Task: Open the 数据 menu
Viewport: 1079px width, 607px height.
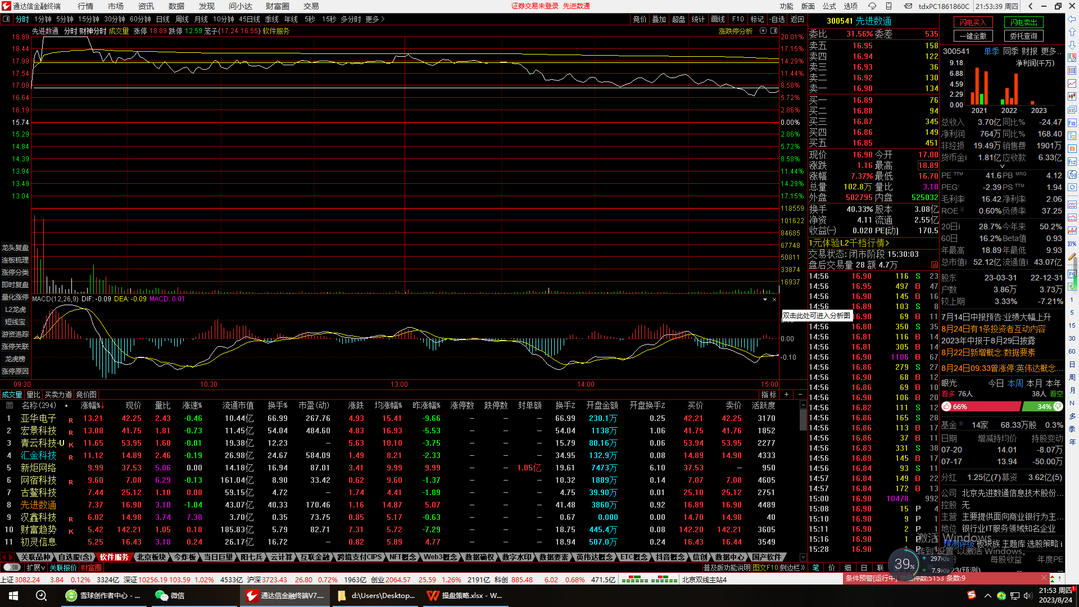Action: [176, 6]
